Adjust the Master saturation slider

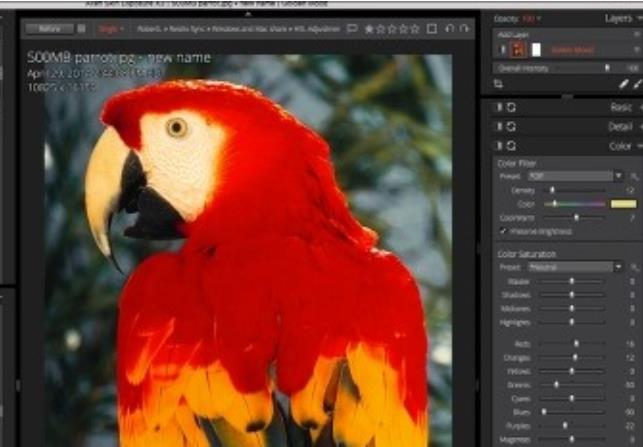point(572,281)
